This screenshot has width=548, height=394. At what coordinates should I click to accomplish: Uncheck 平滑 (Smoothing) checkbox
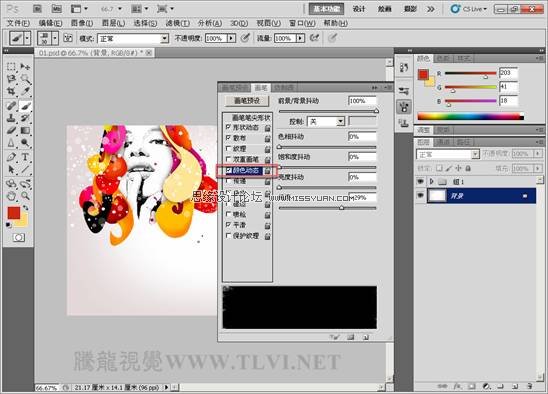coord(228,224)
